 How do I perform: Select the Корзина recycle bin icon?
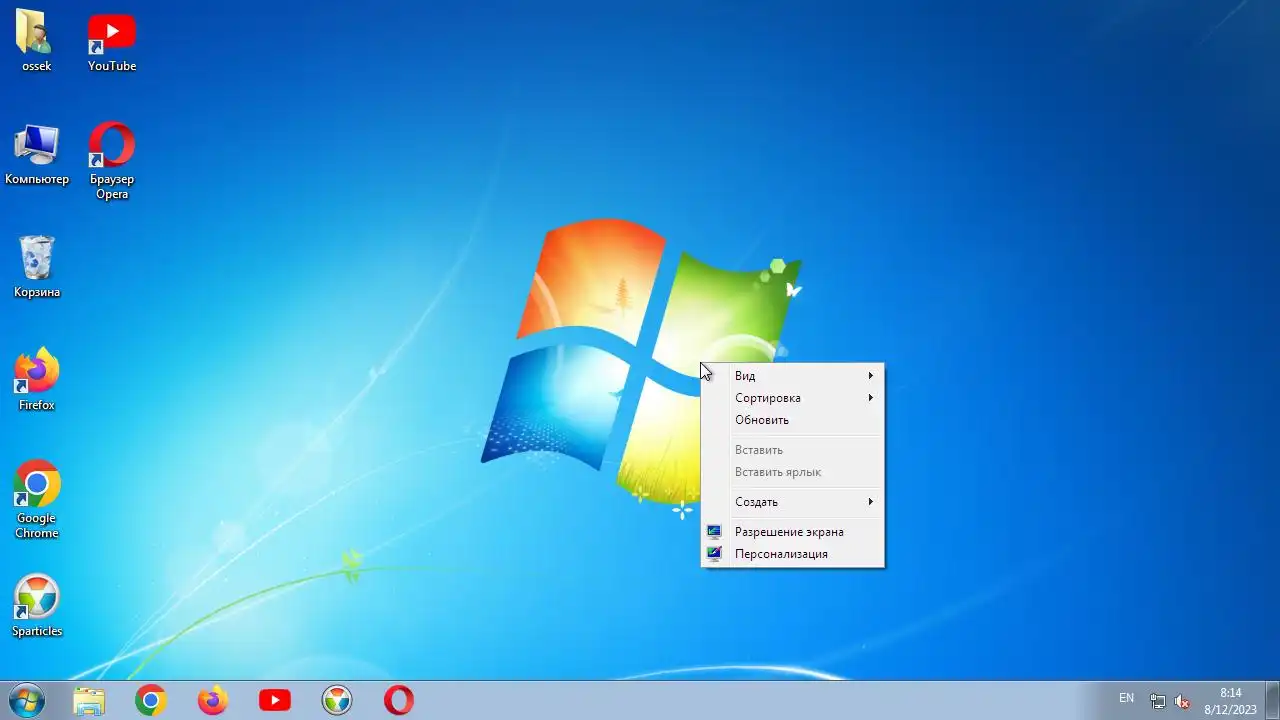point(37,267)
